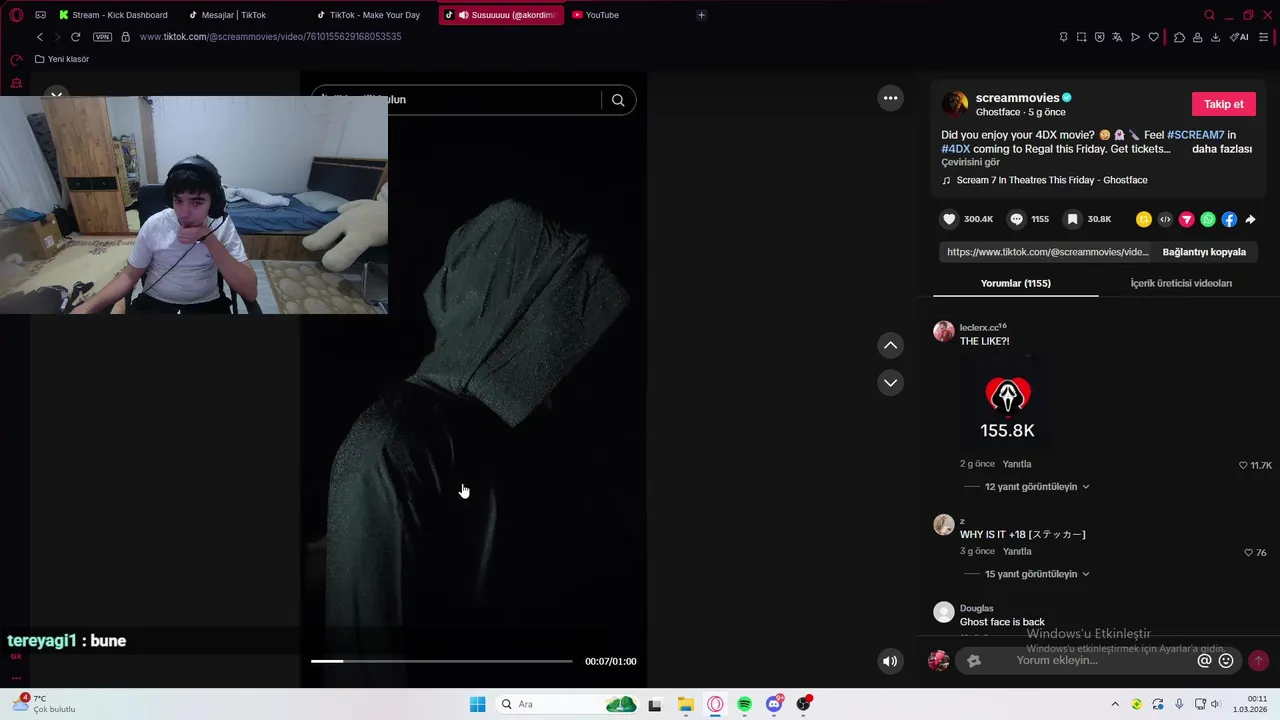The height and width of the screenshot is (720, 1280).
Task: Open the Yeni klasör bookmarks folder
Action: (x=62, y=59)
